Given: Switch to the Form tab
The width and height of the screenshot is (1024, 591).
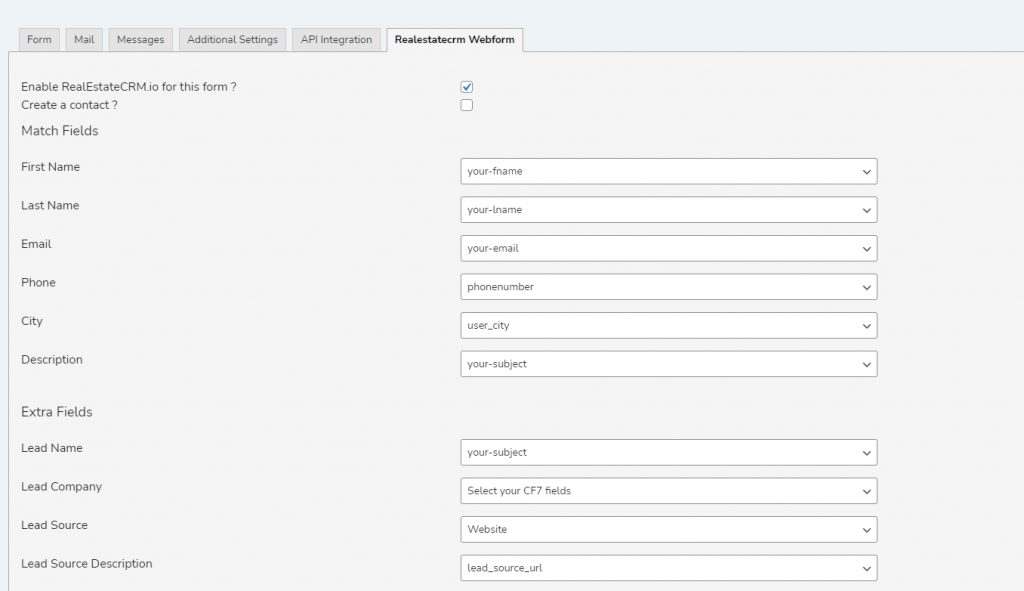Looking at the screenshot, I should [39, 40].
